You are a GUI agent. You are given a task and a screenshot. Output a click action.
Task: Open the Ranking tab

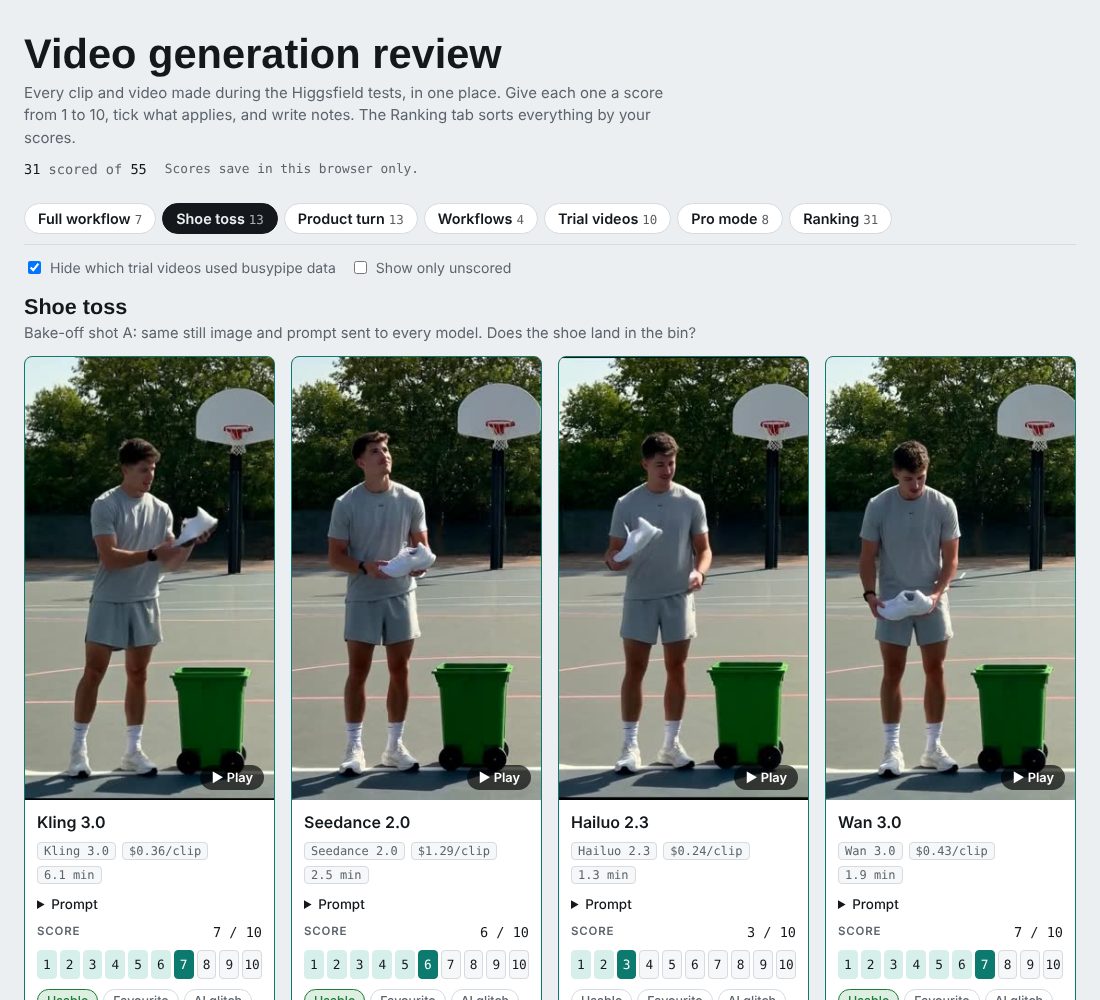840,219
